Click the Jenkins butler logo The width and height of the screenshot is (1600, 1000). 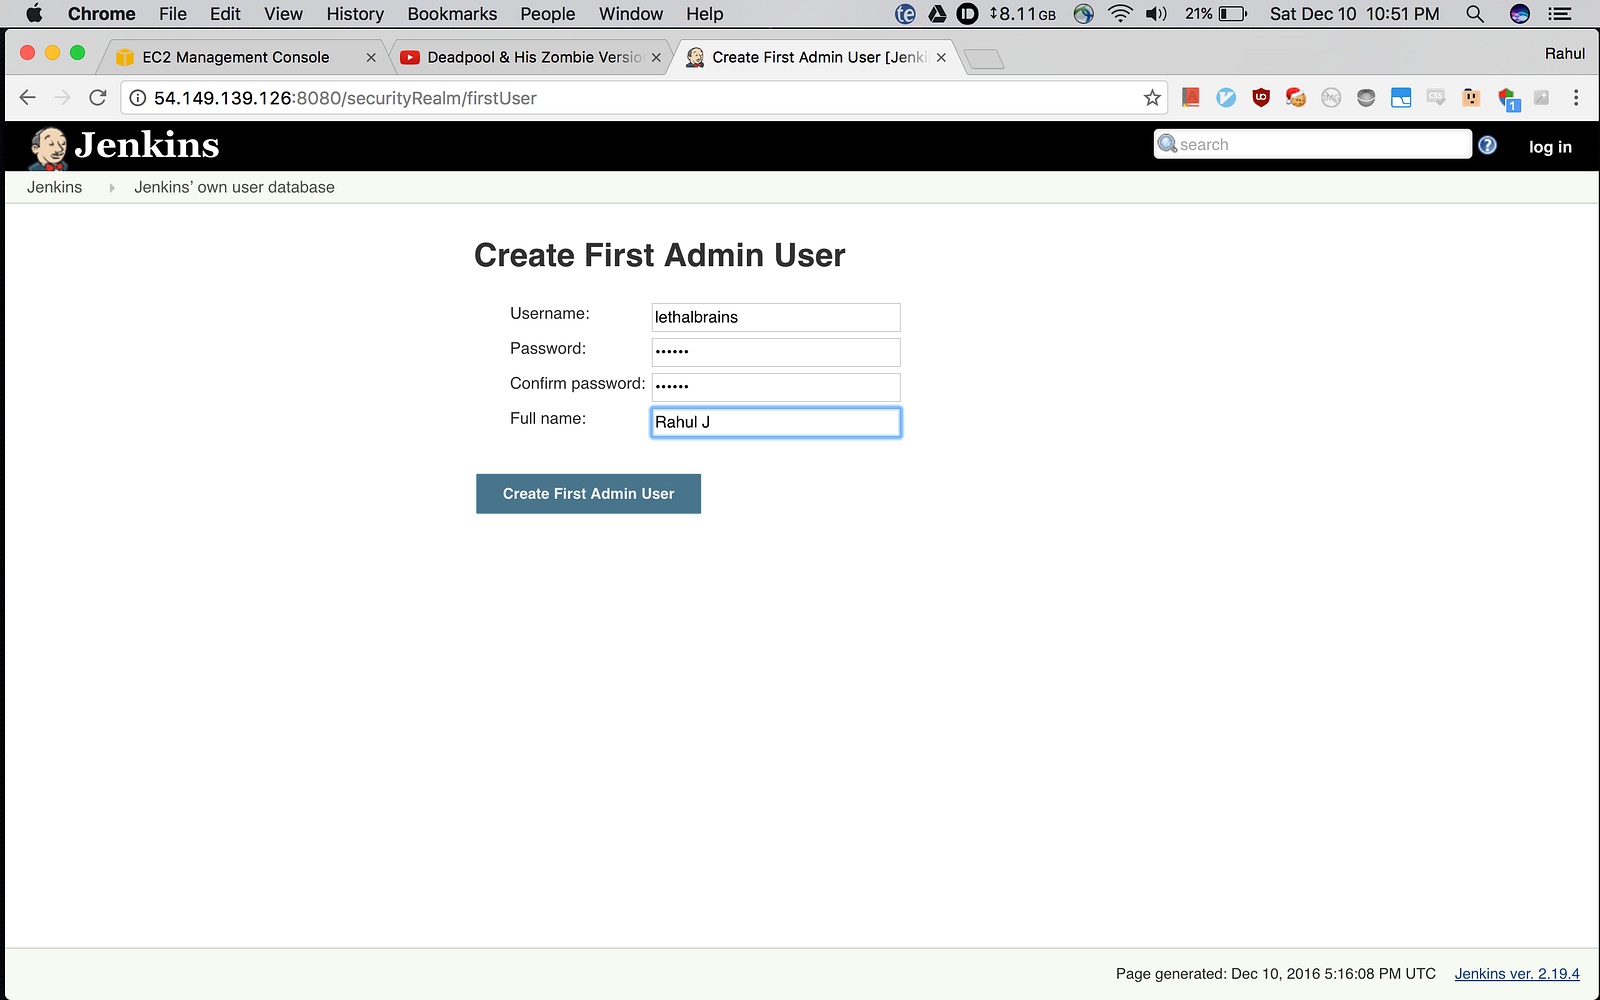48,148
